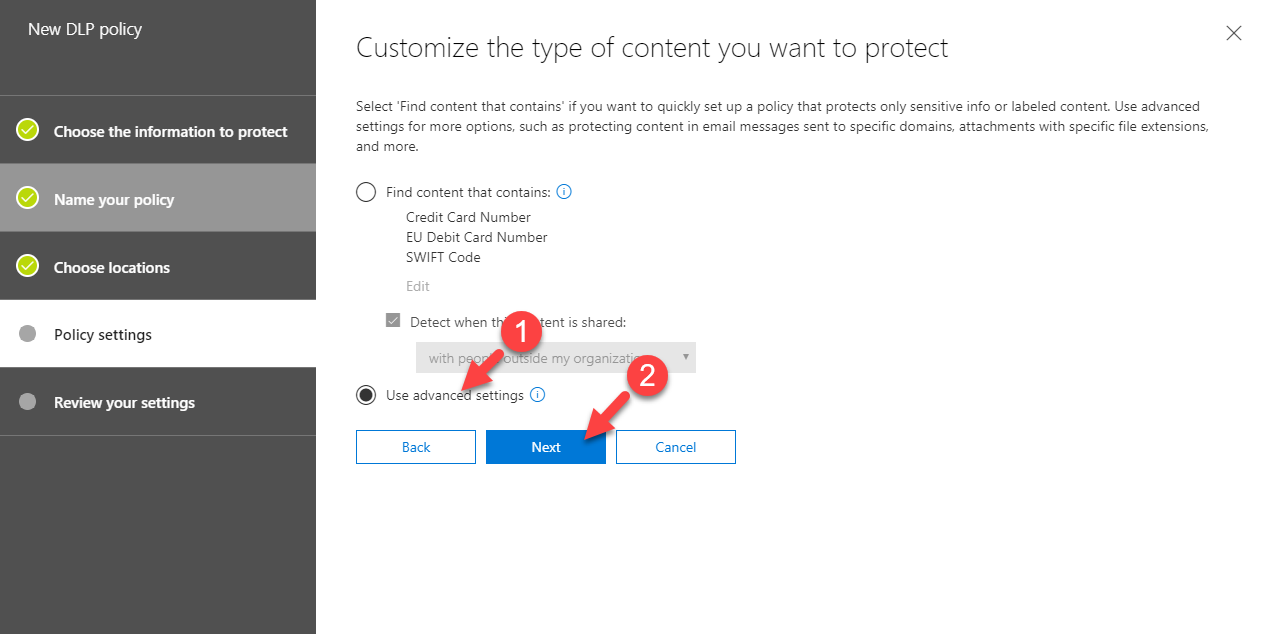
Task: Click the gray step circle for 'Policy settings'
Action: tap(28, 333)
